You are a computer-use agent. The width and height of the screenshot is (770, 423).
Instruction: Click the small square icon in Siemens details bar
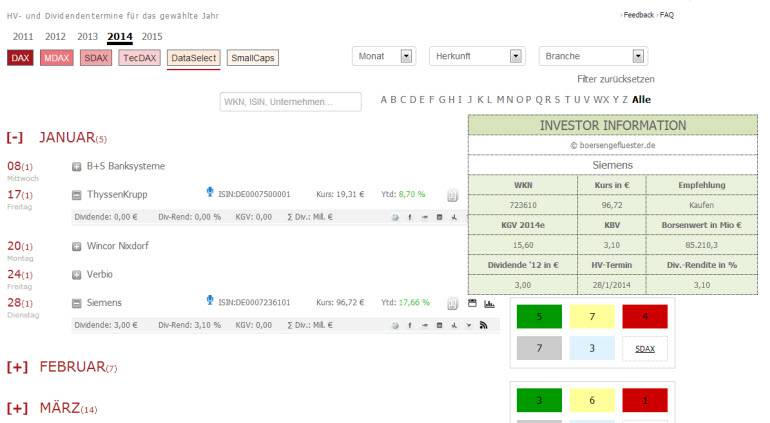[x=440, y=325]
